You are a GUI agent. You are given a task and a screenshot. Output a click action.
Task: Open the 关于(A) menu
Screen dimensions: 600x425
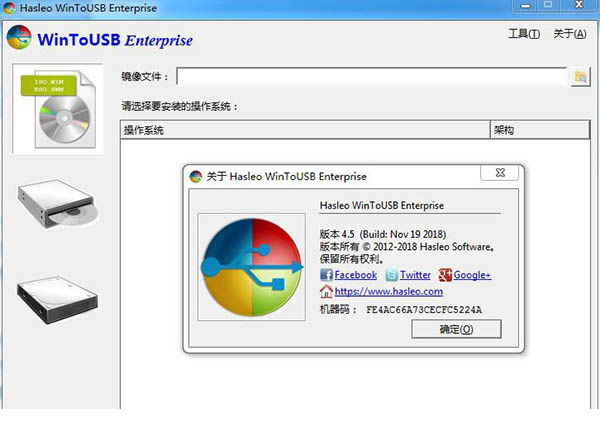click(x=569, y=34)
